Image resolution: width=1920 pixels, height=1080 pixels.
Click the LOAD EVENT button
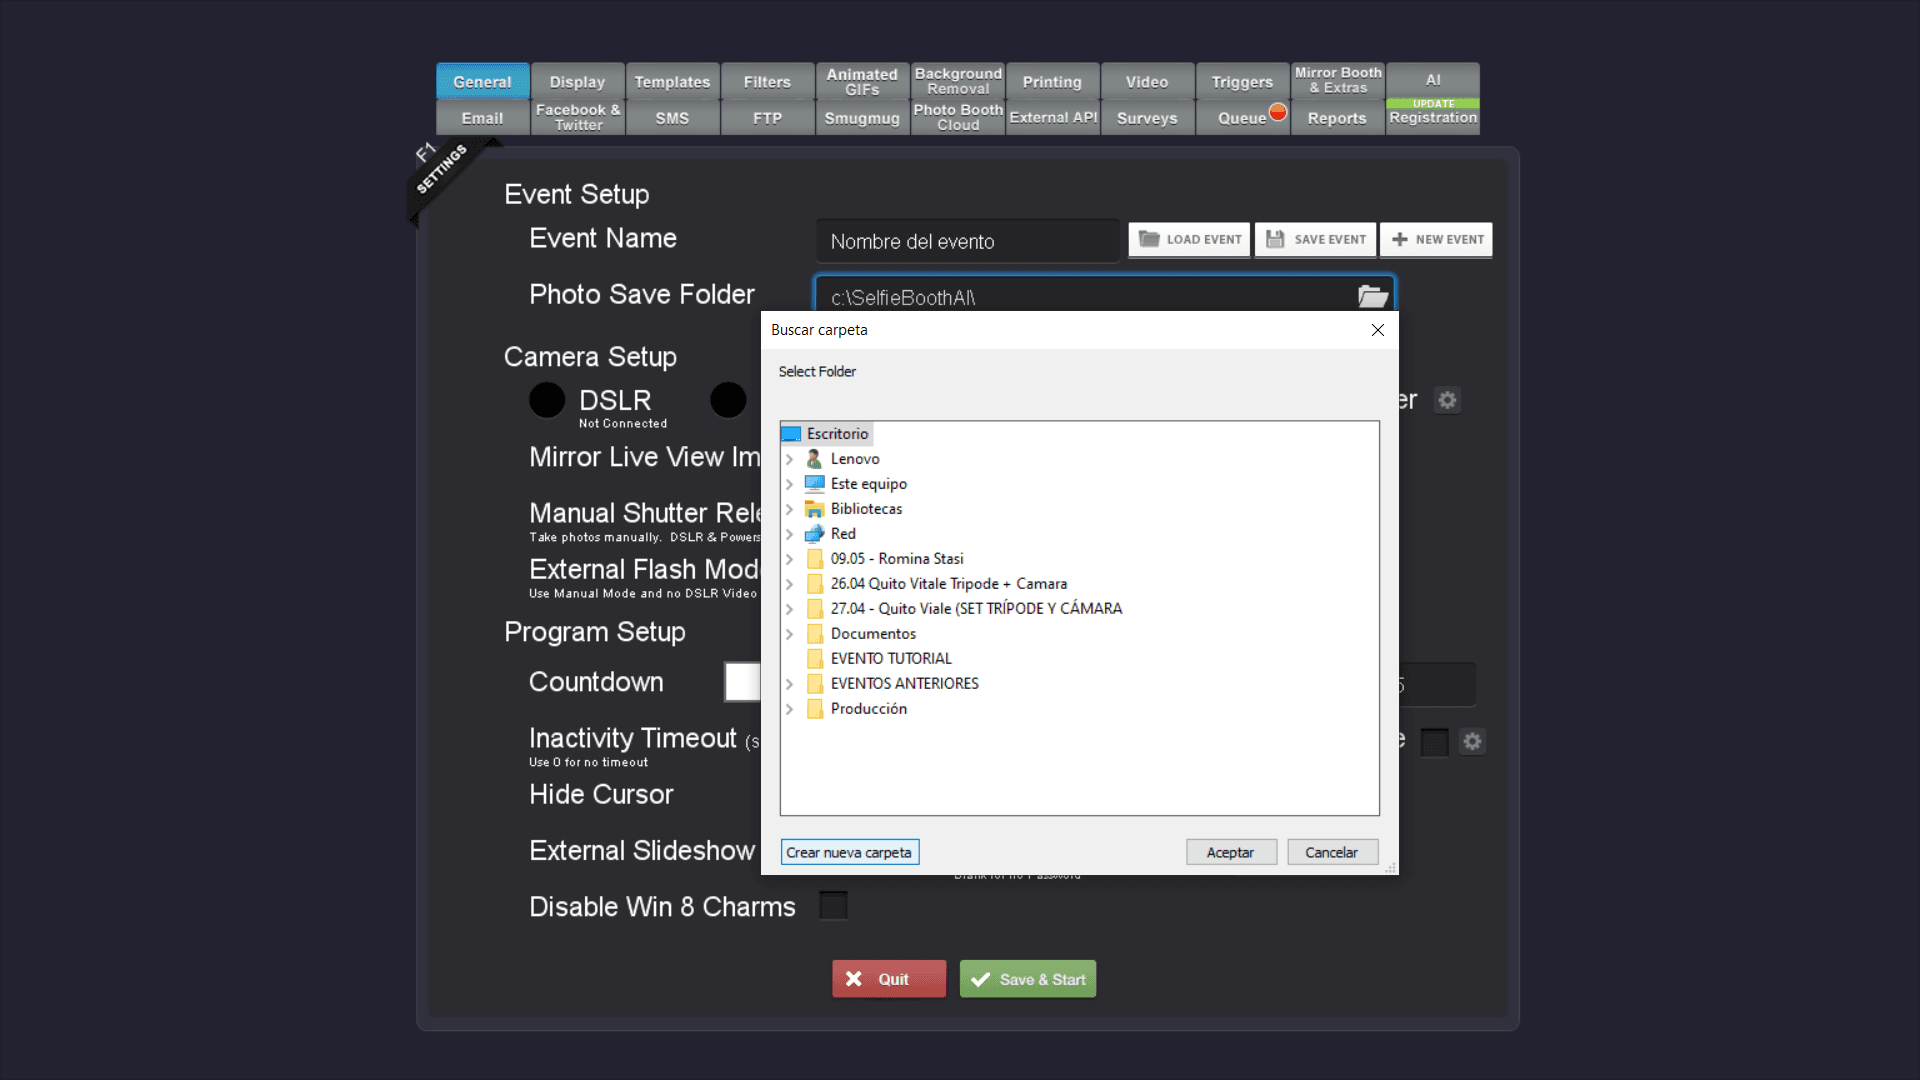click(x=1190, y=240)
